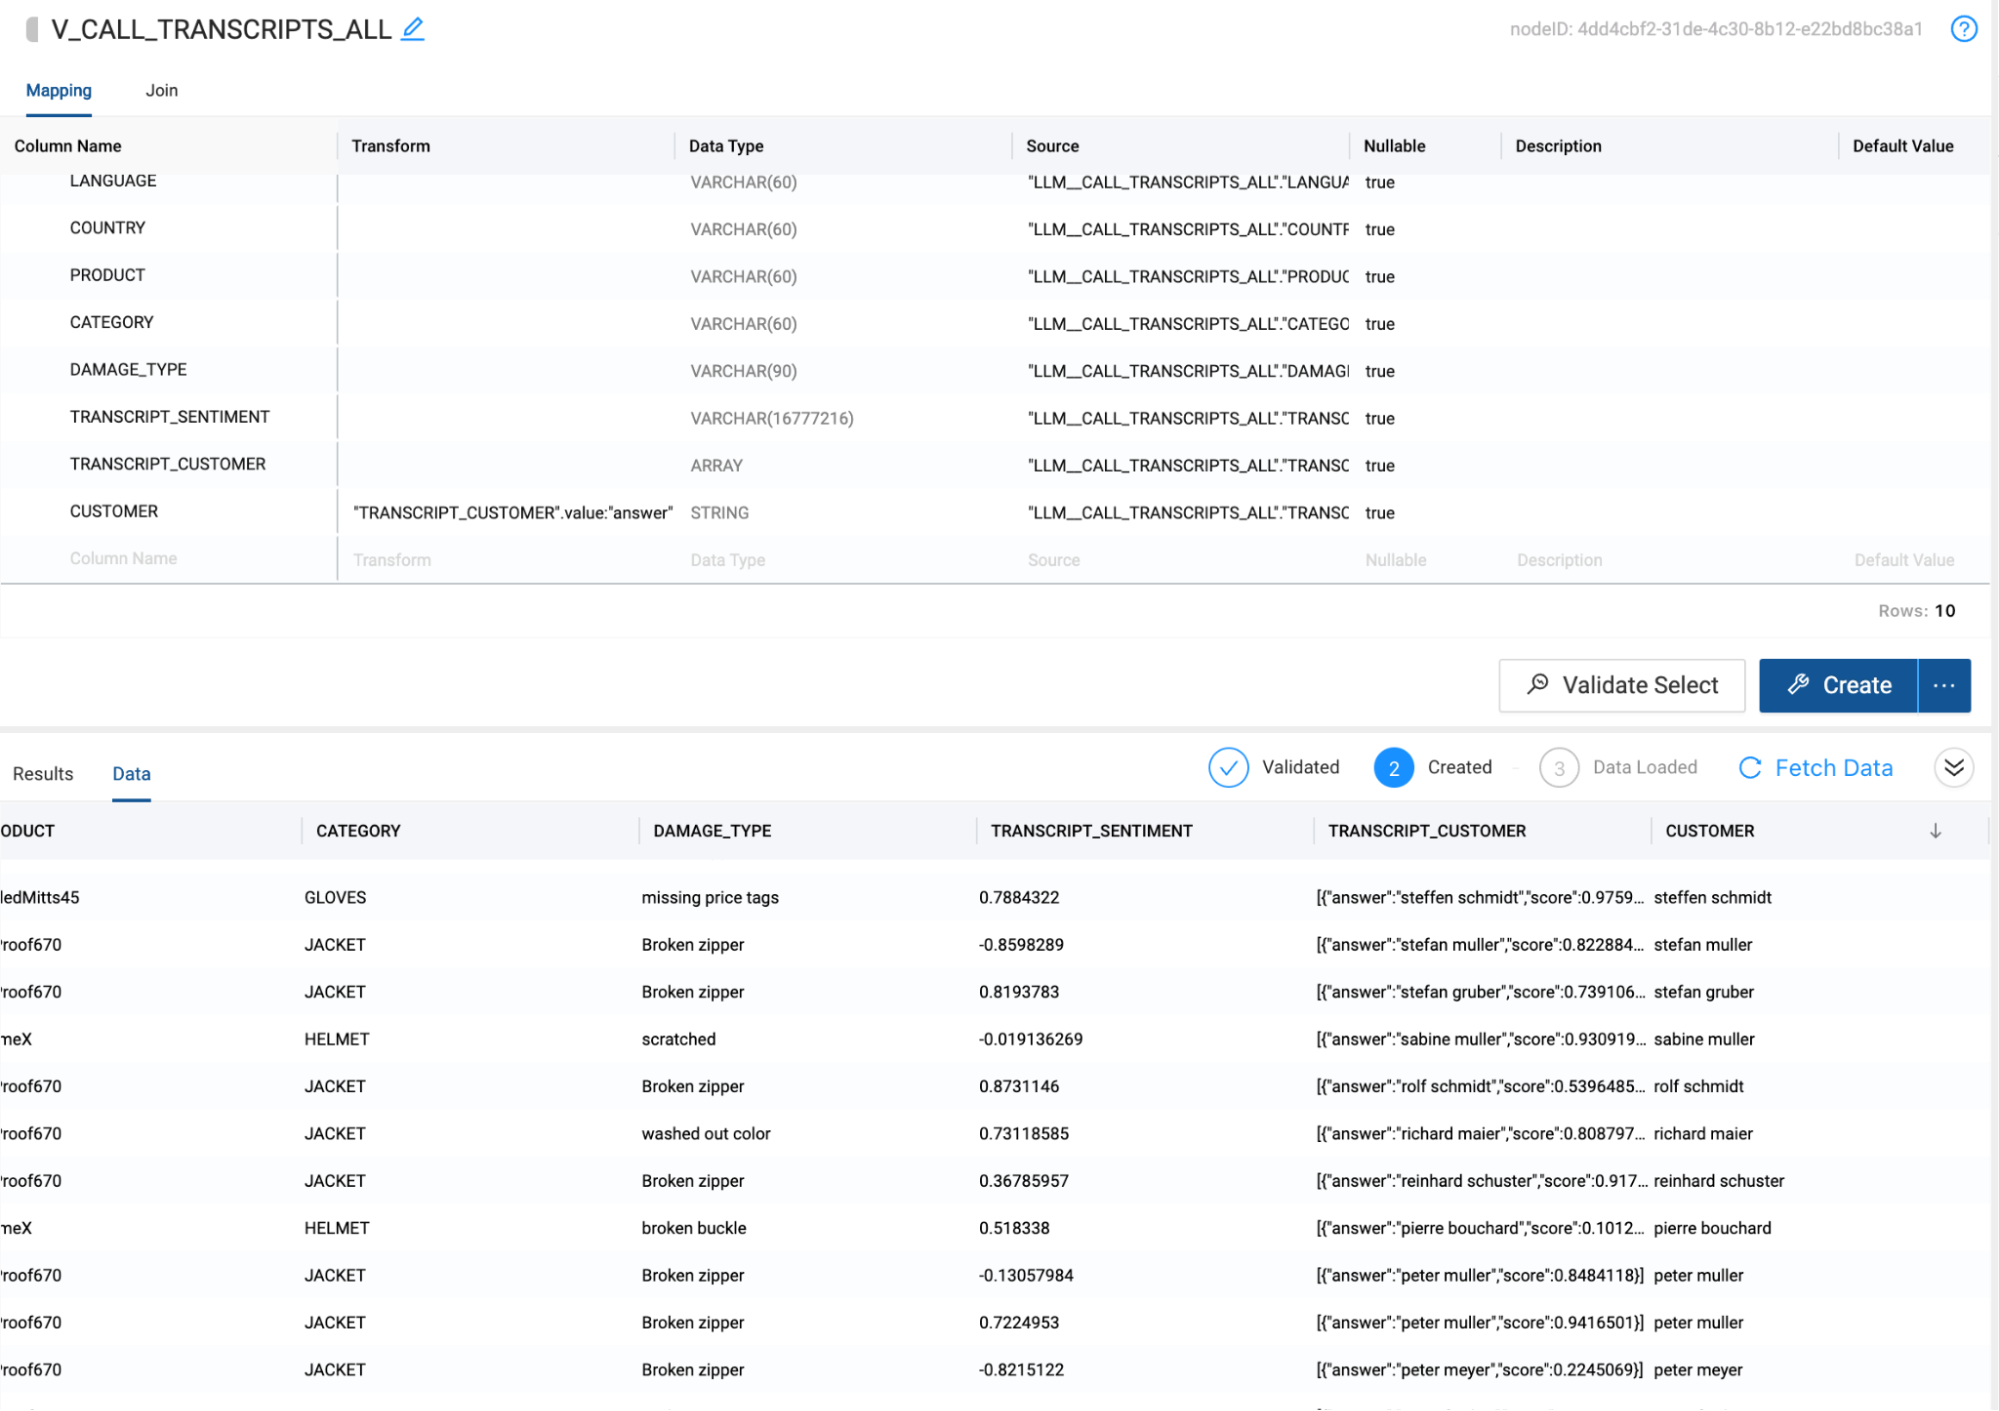Click the gray node type icon left of title
The width and height of the screenshot is (1999, 1411).
click(32, 29)
